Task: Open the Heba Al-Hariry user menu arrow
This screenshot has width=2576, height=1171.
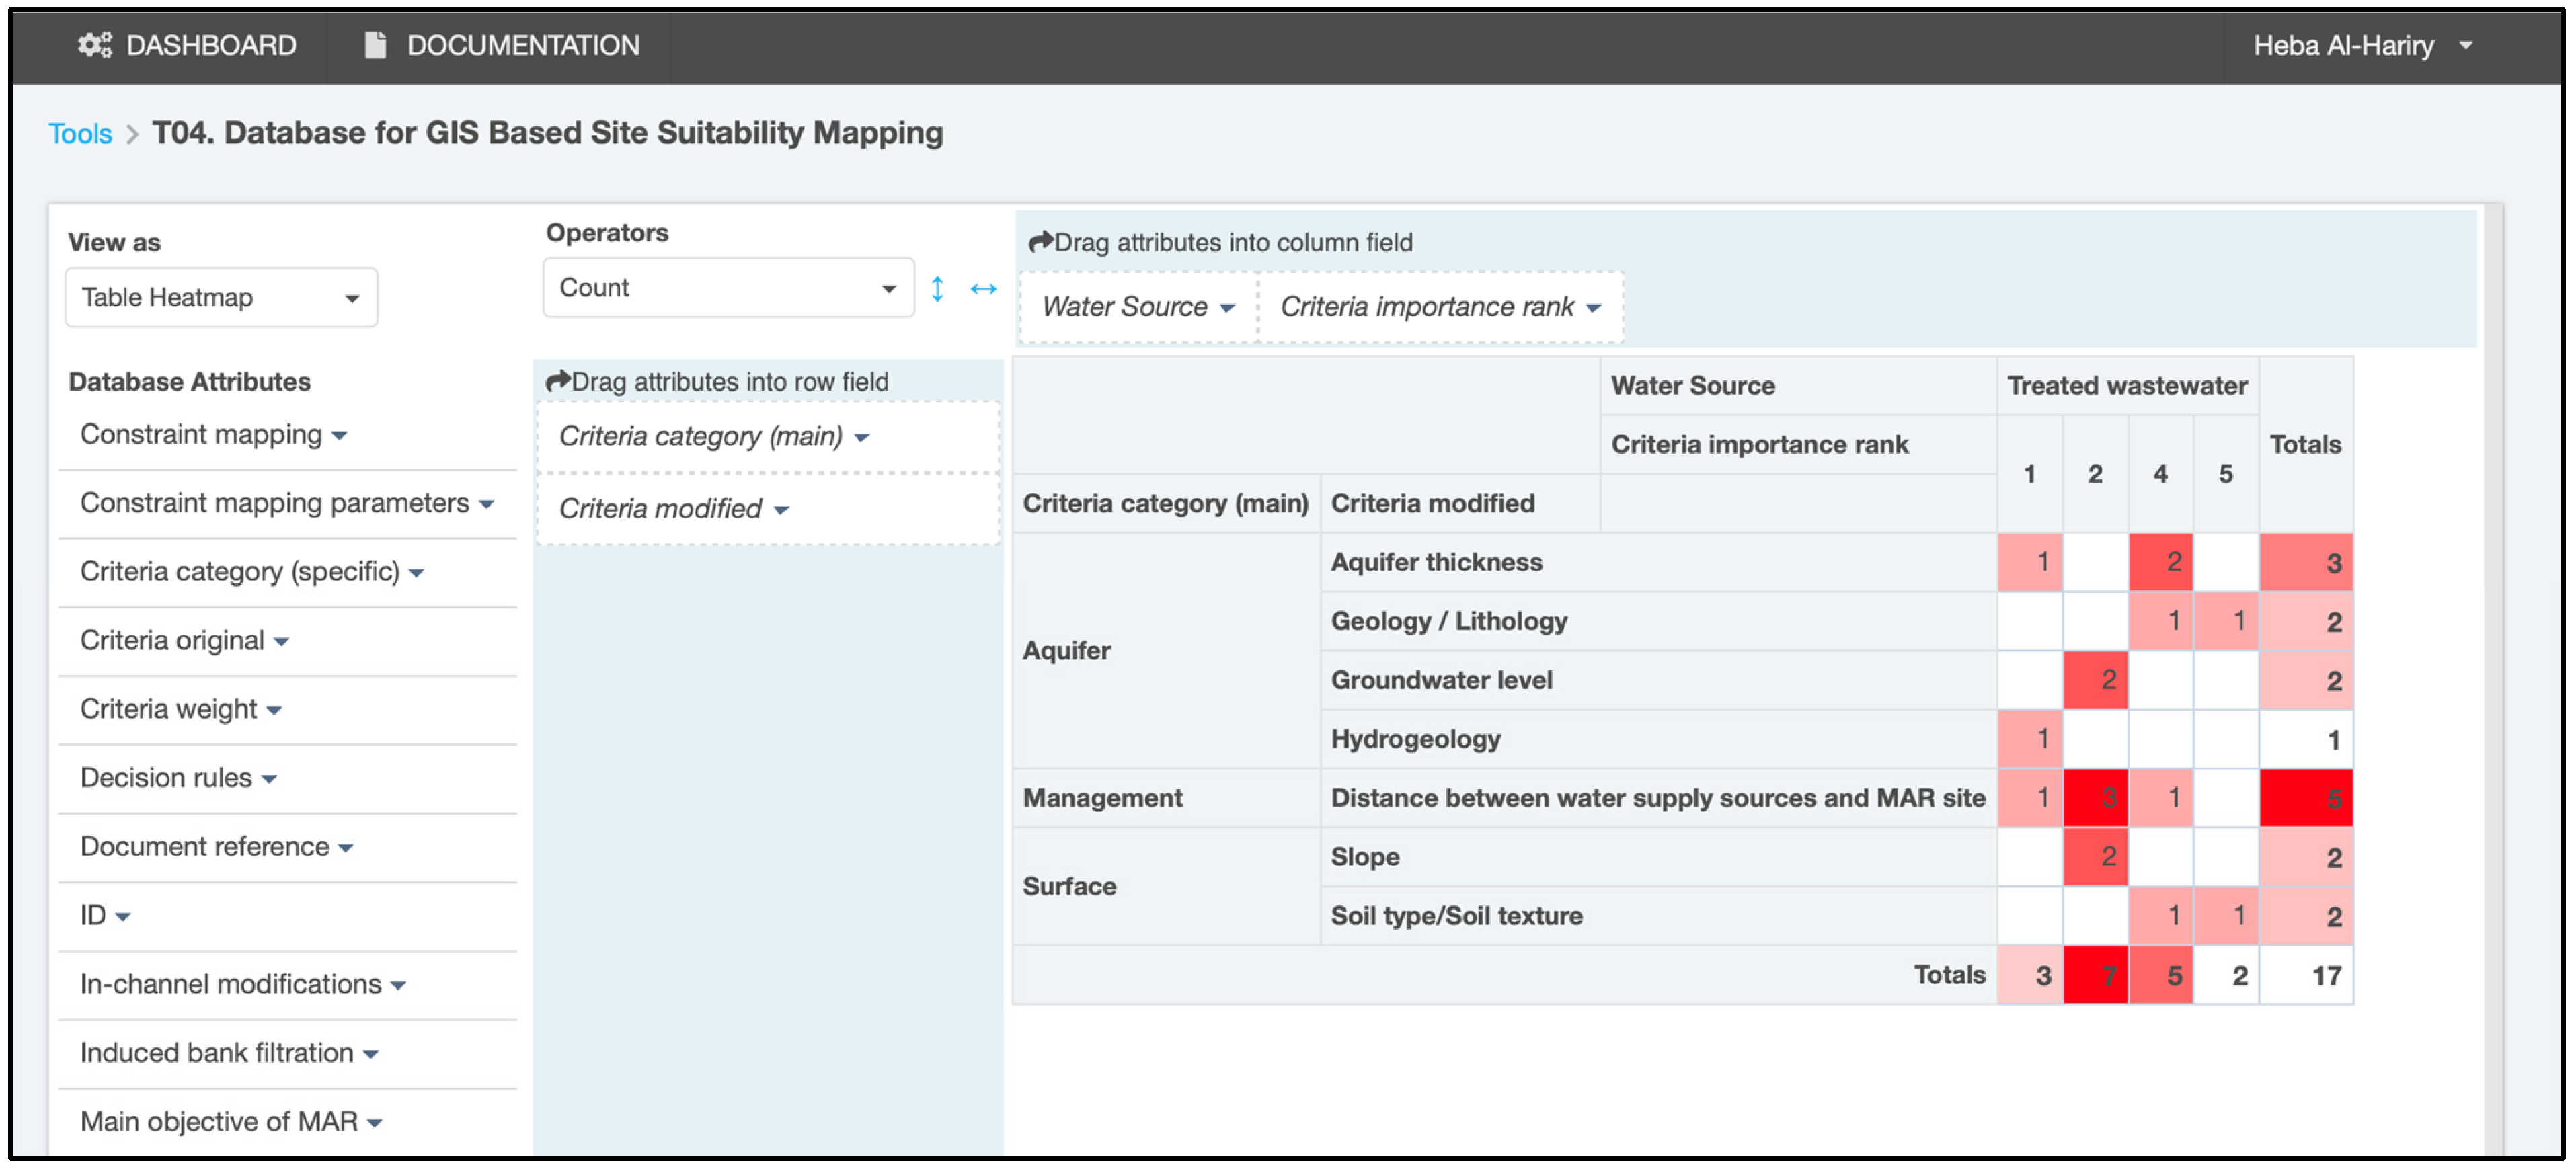Action: pyautogui.click(x=2465, y=46)
